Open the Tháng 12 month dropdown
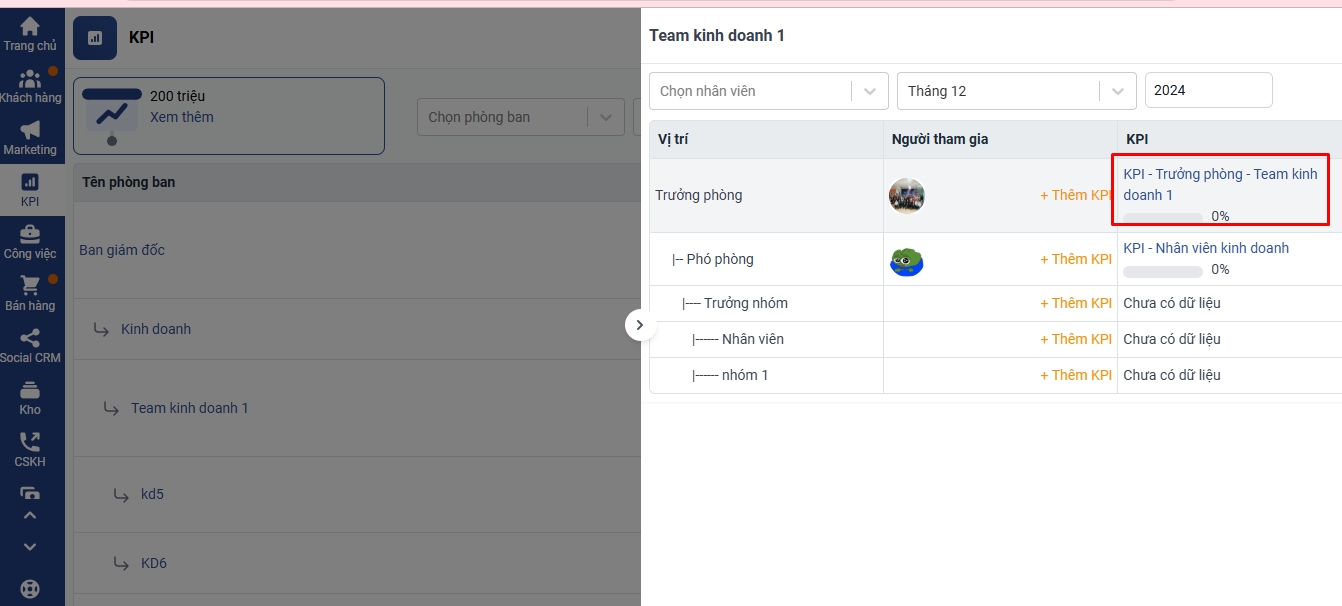The image size is (1342, 606). [x=1016, y=91]
